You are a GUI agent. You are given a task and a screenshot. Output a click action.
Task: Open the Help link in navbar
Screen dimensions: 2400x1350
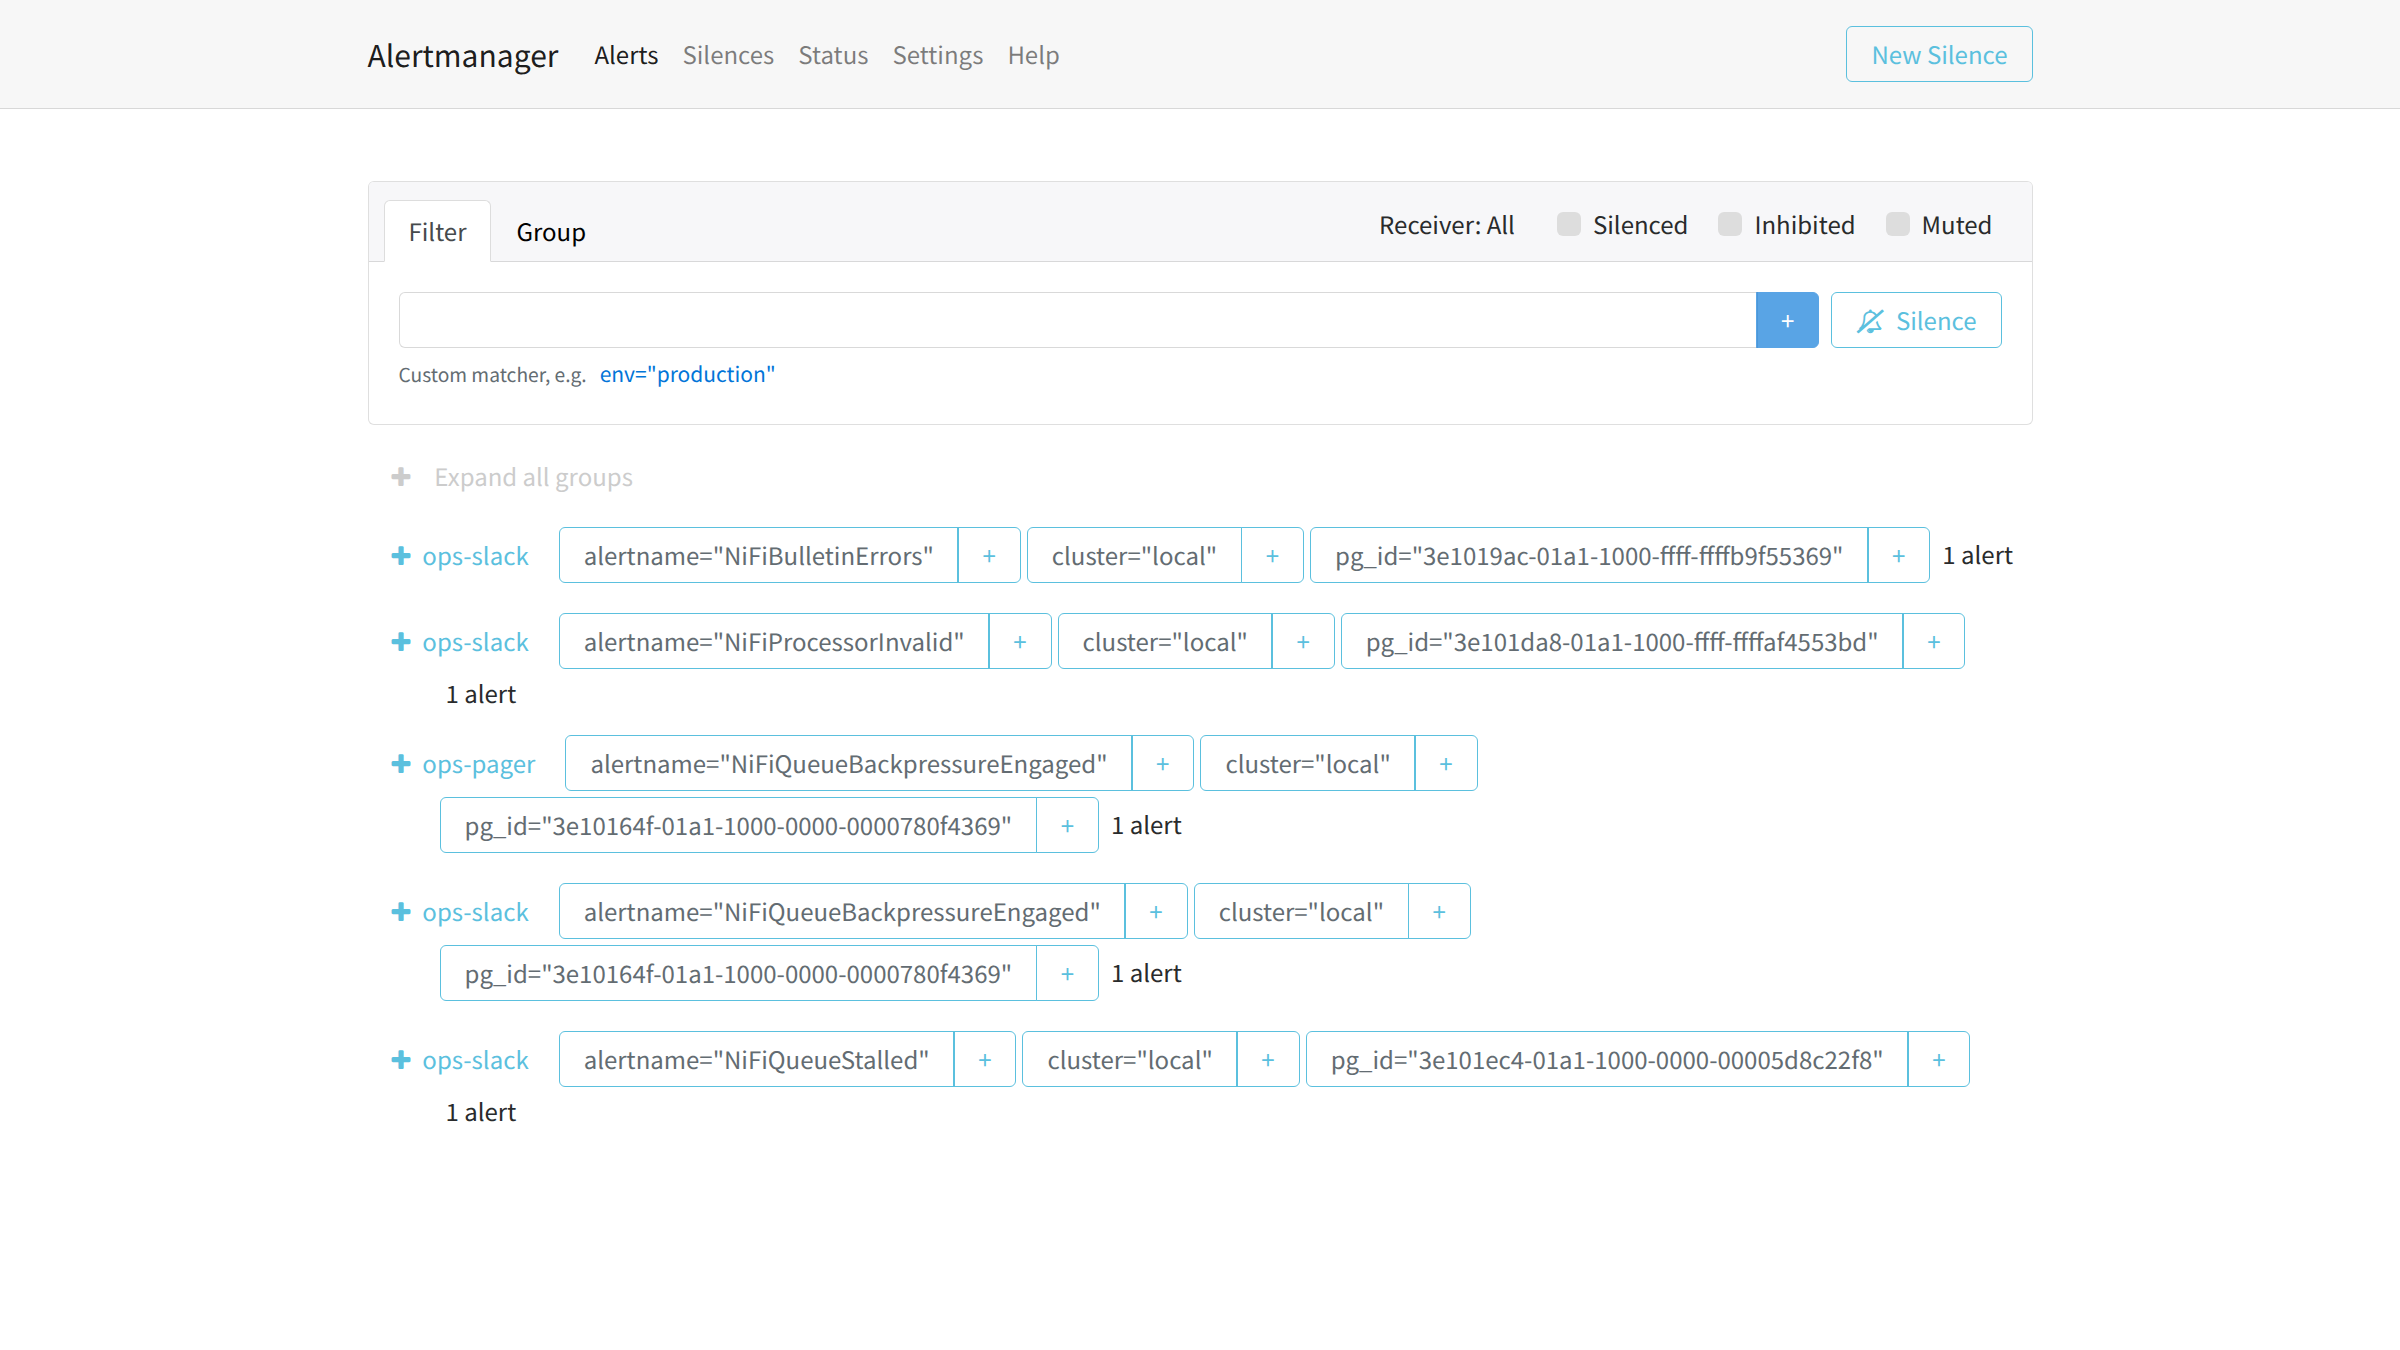coord(1033,55)
